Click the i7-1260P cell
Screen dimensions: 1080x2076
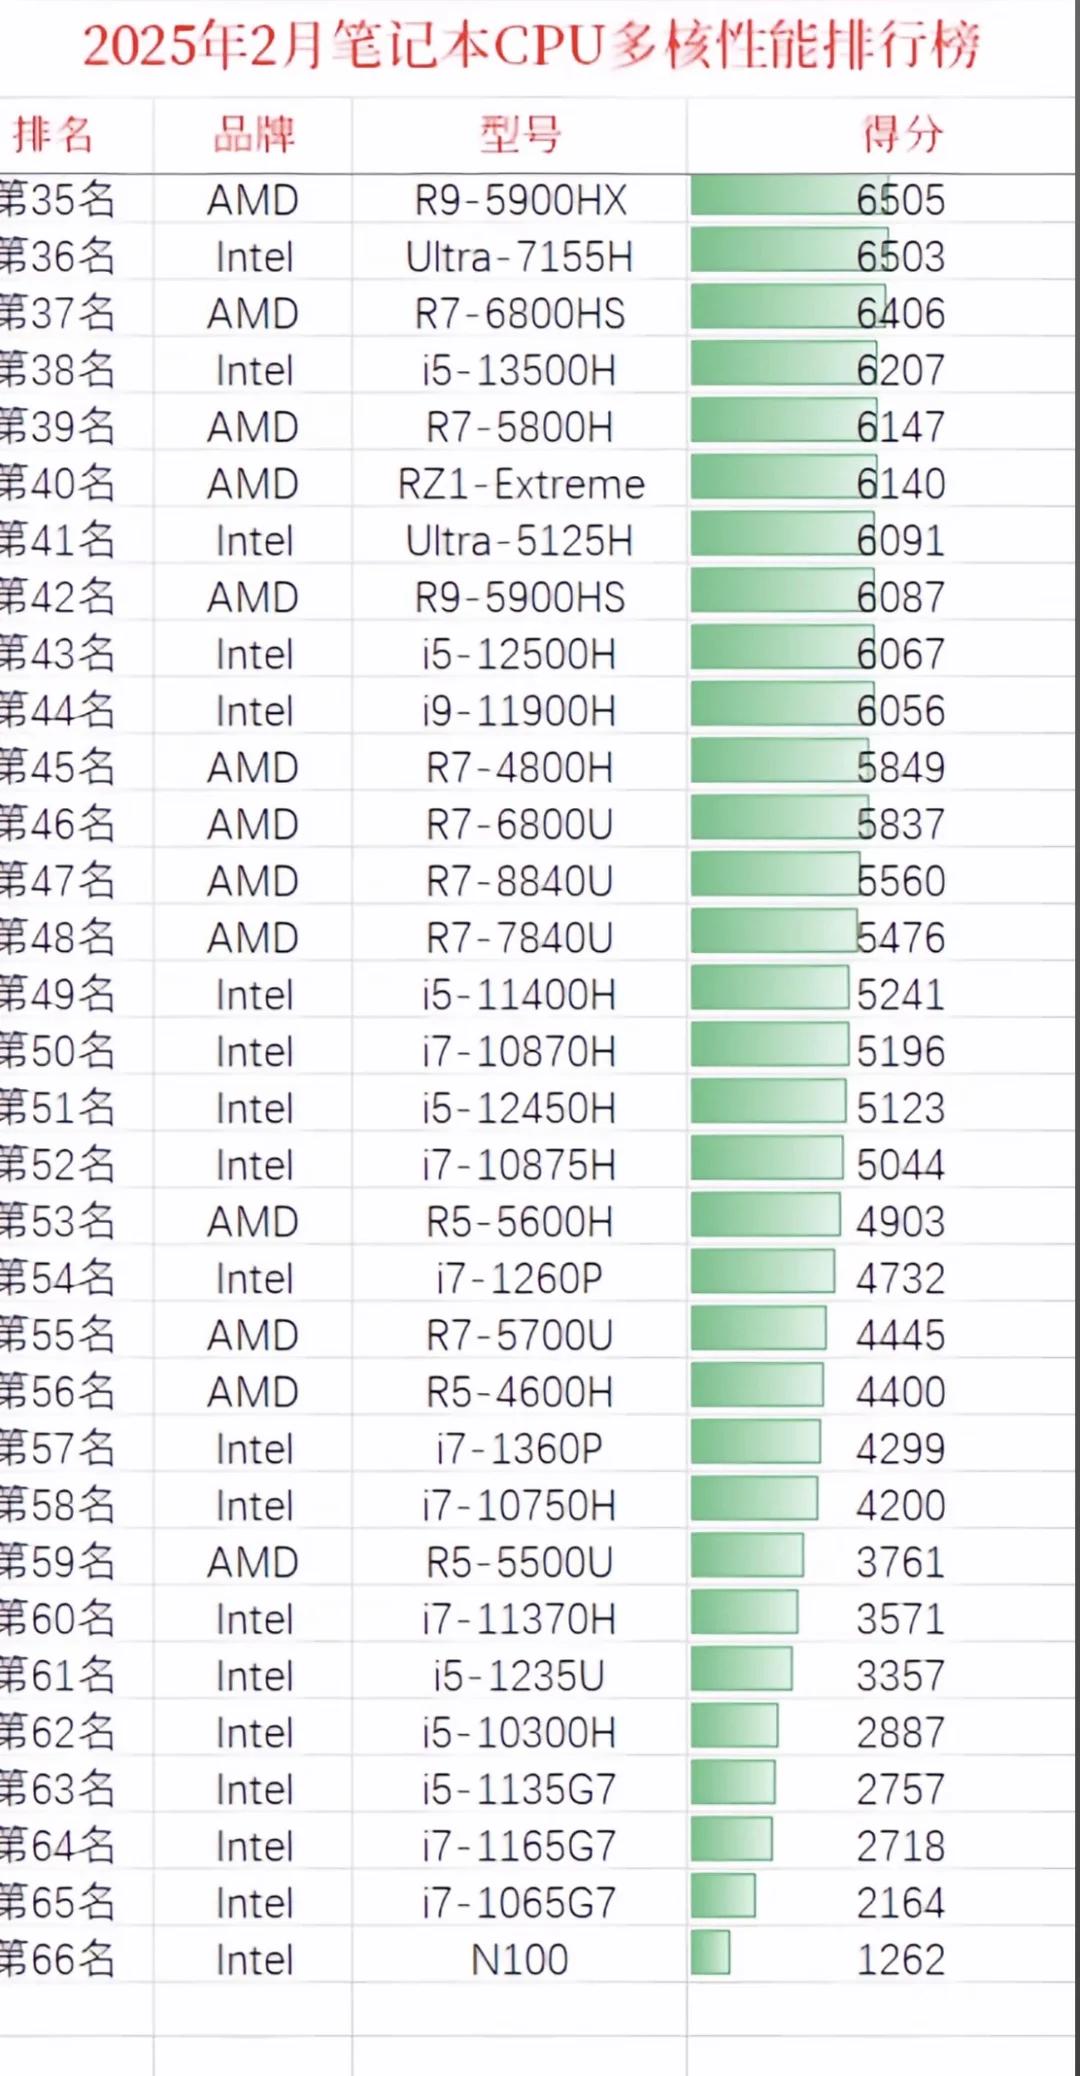pos(520,1278)
